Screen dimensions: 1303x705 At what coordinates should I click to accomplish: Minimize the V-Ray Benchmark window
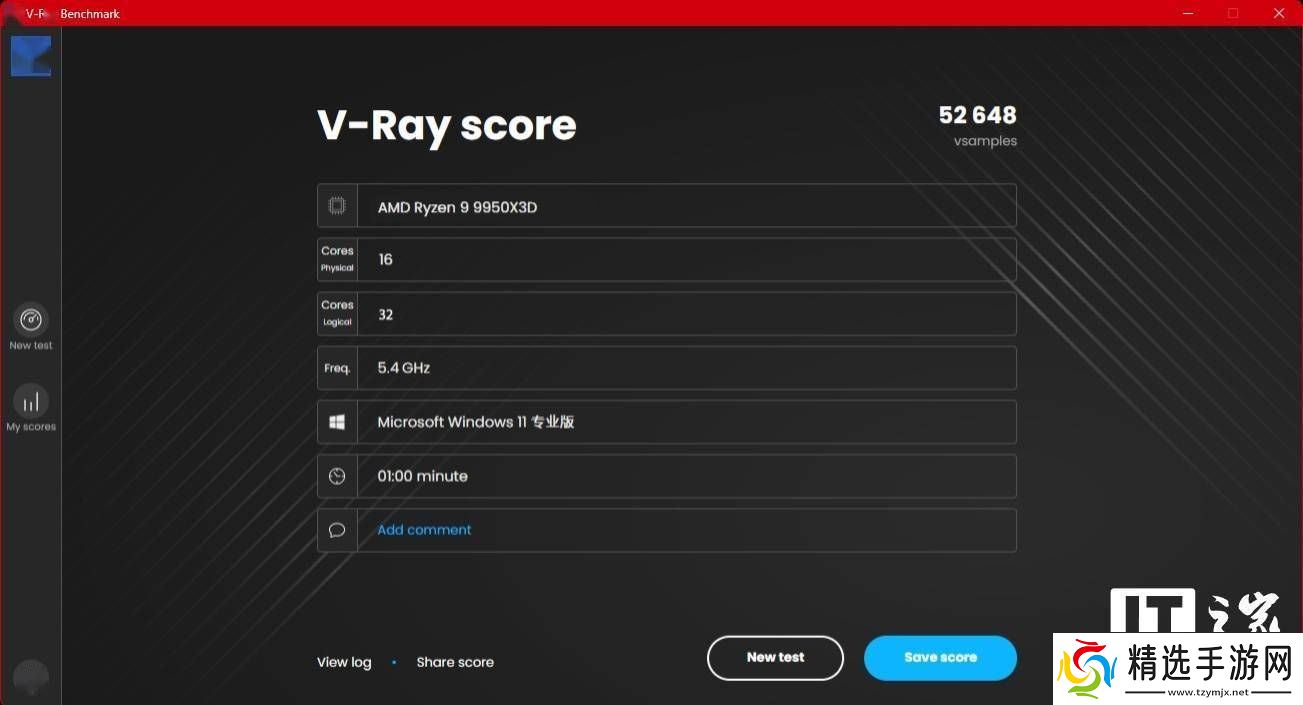point(1187,13)
